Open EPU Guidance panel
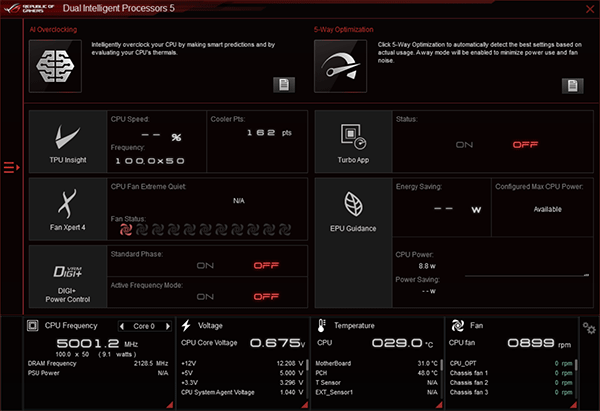The height and width of the screenshot is (411, 600). click(353, 243)
